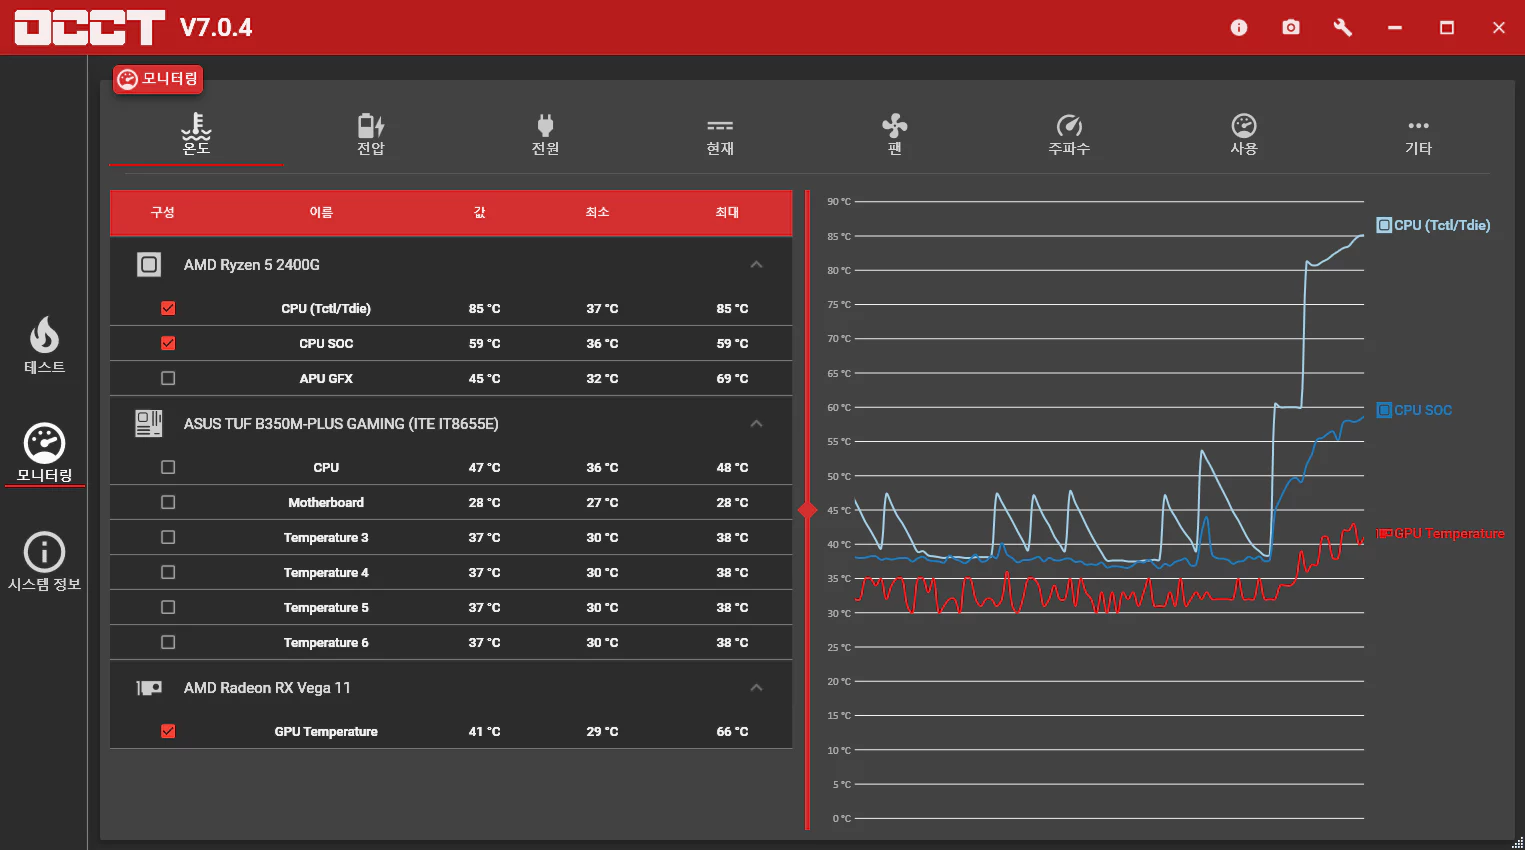Image resolution: width=1525 pixels, height=850 pixels.
Task: Click the Motherboard row name
Action: (326, 502)
